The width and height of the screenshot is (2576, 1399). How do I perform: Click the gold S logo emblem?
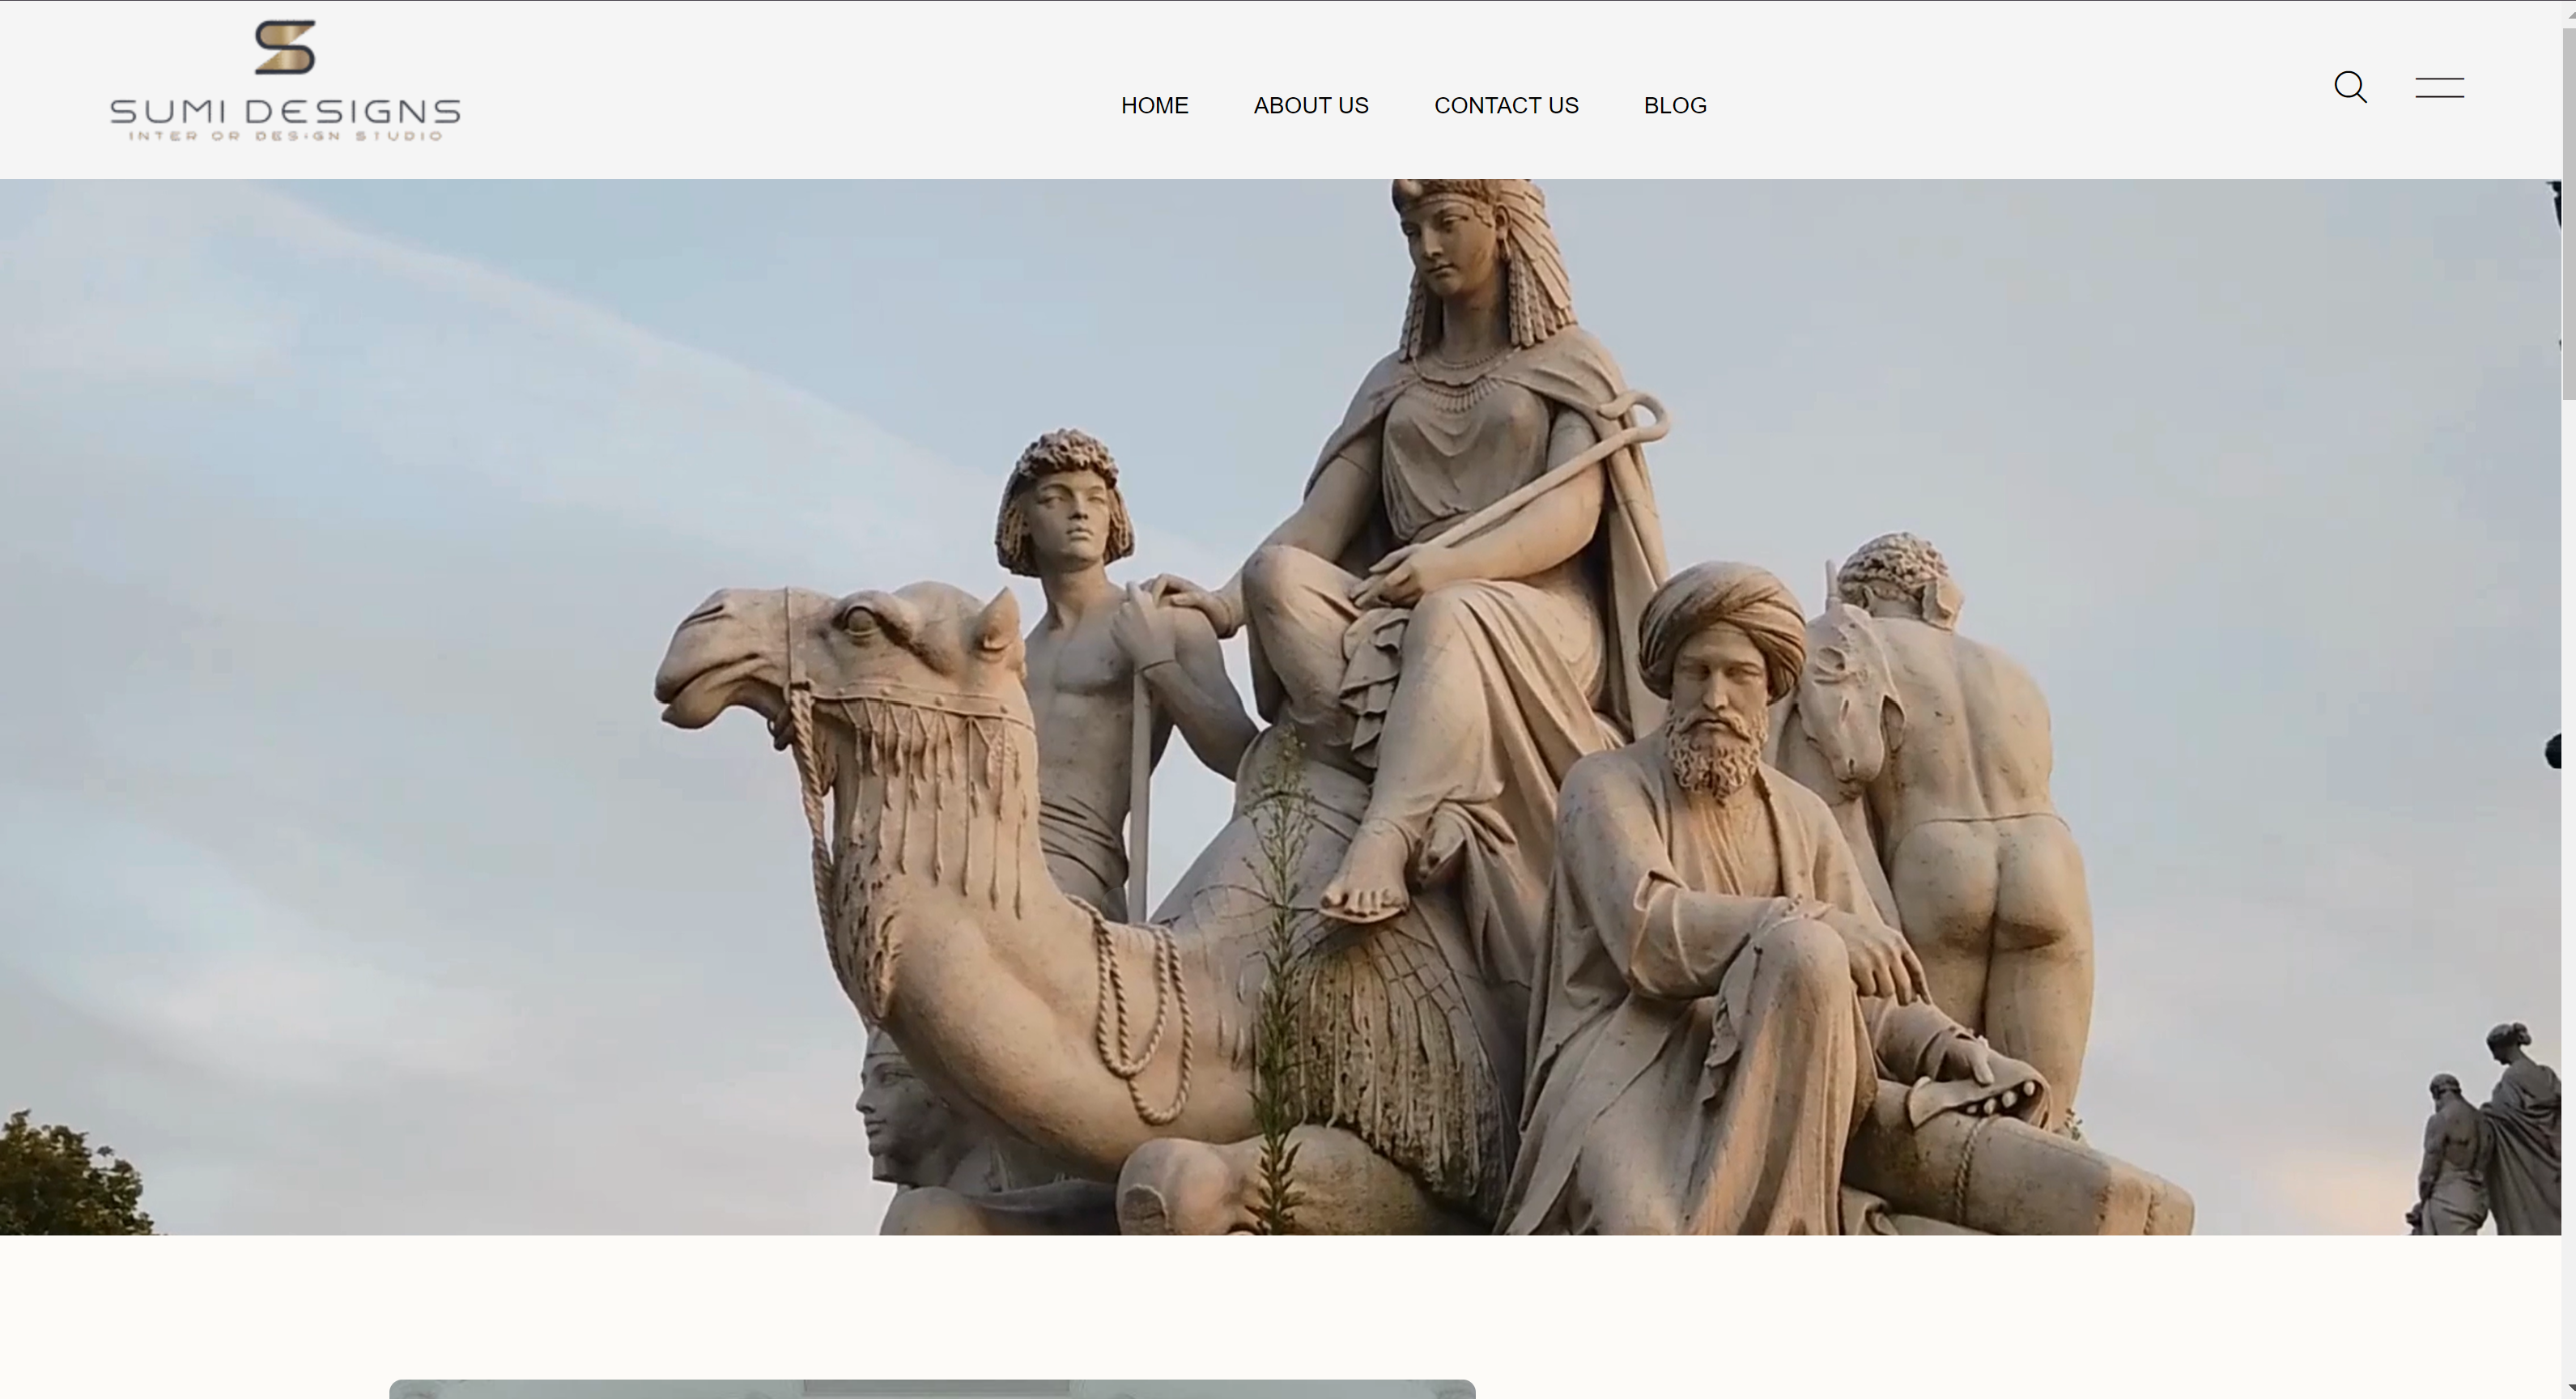click(285, 47)
